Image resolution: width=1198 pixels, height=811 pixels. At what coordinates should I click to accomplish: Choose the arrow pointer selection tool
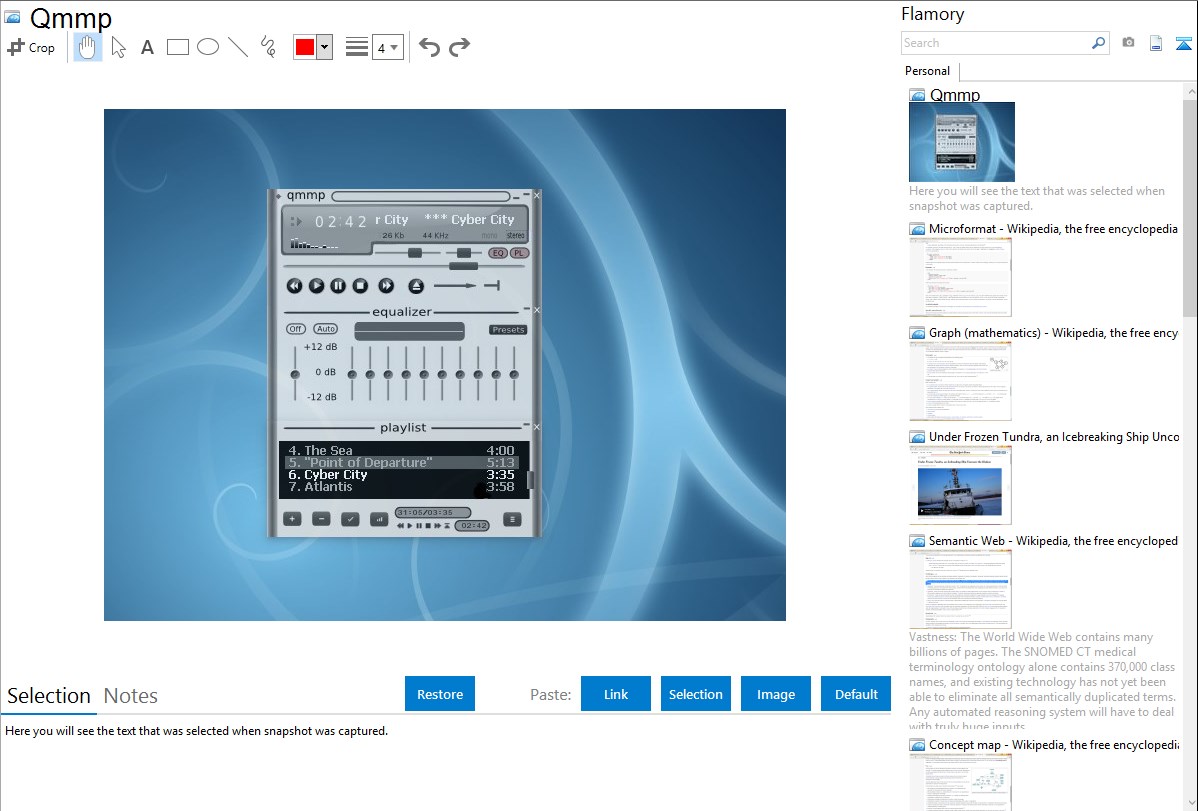tap(118, 47)
